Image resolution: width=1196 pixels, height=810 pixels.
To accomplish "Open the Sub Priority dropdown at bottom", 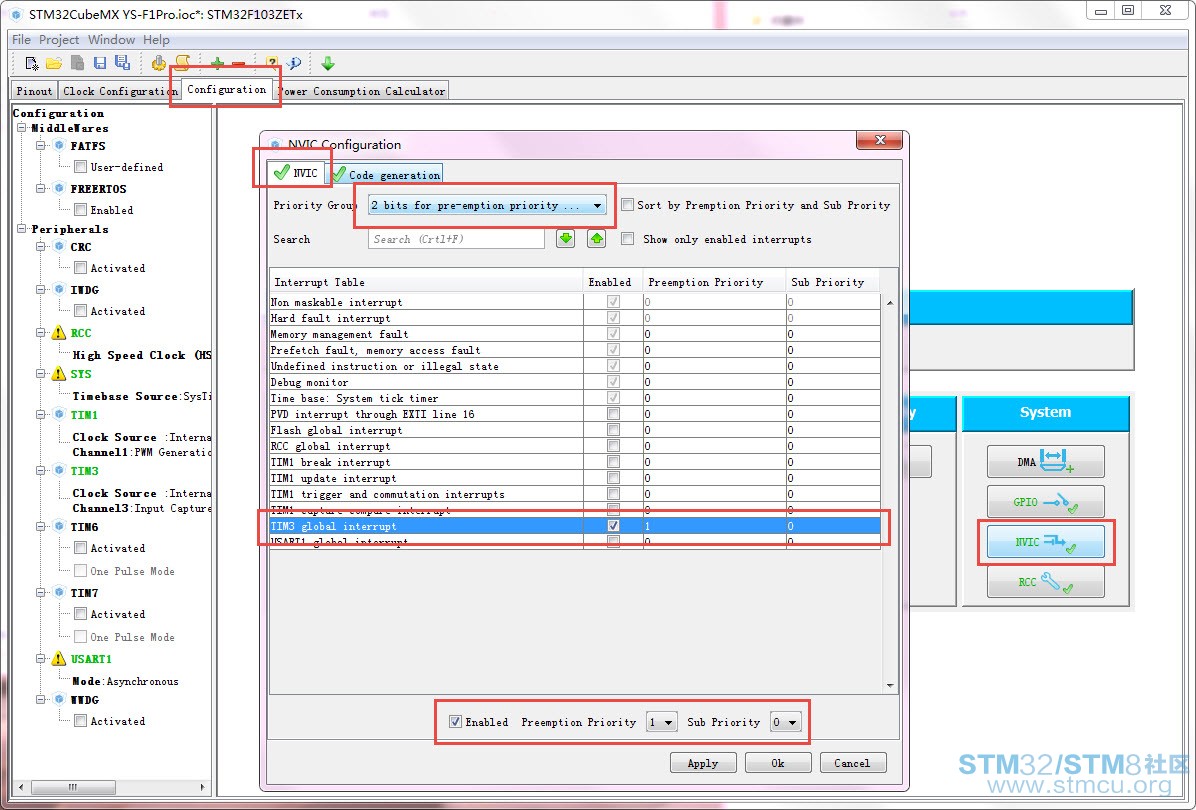I will click(786, 722).
